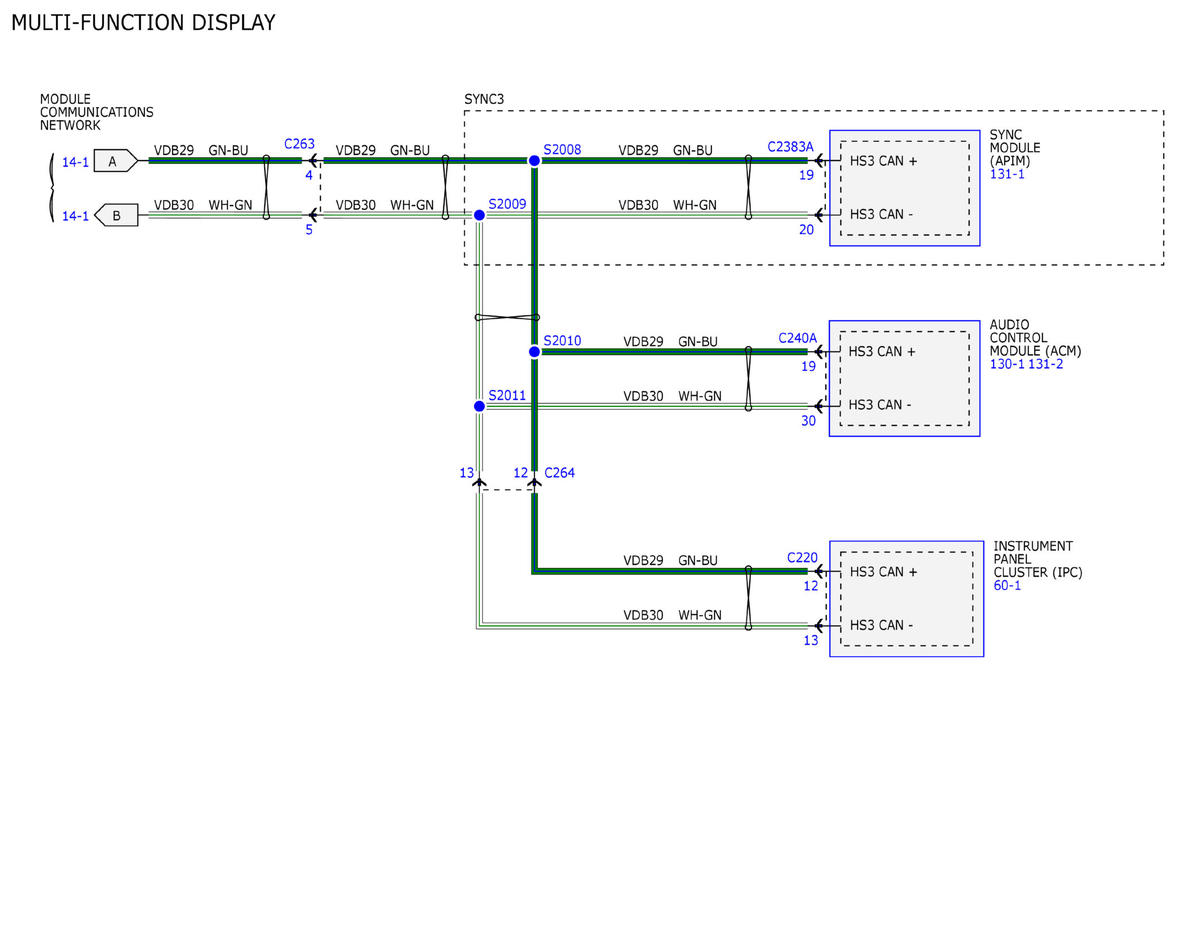This screenshot has width=1200, height=927.
Task: Open the 131-1 page link under SYNC module
Action: coord(1006,174)
